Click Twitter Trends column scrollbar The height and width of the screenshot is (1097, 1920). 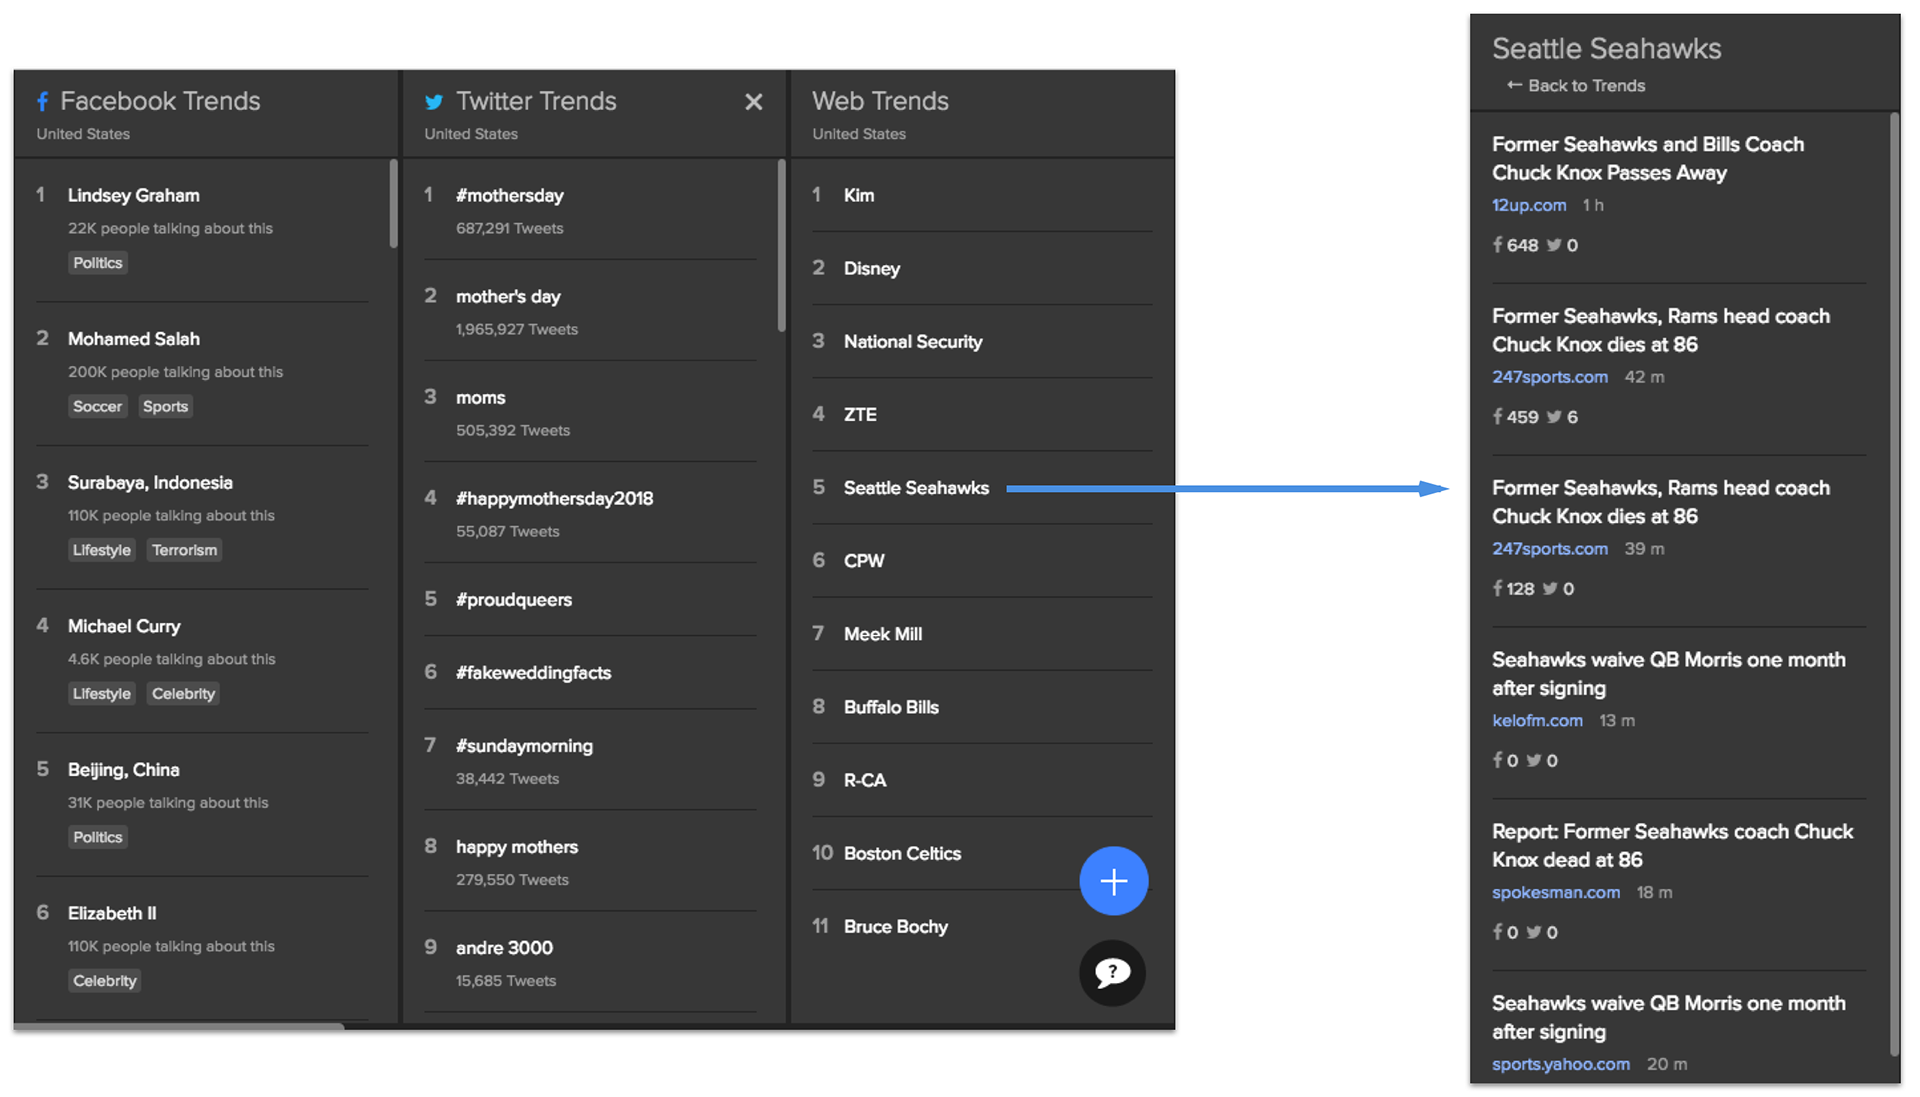(781, 245)
